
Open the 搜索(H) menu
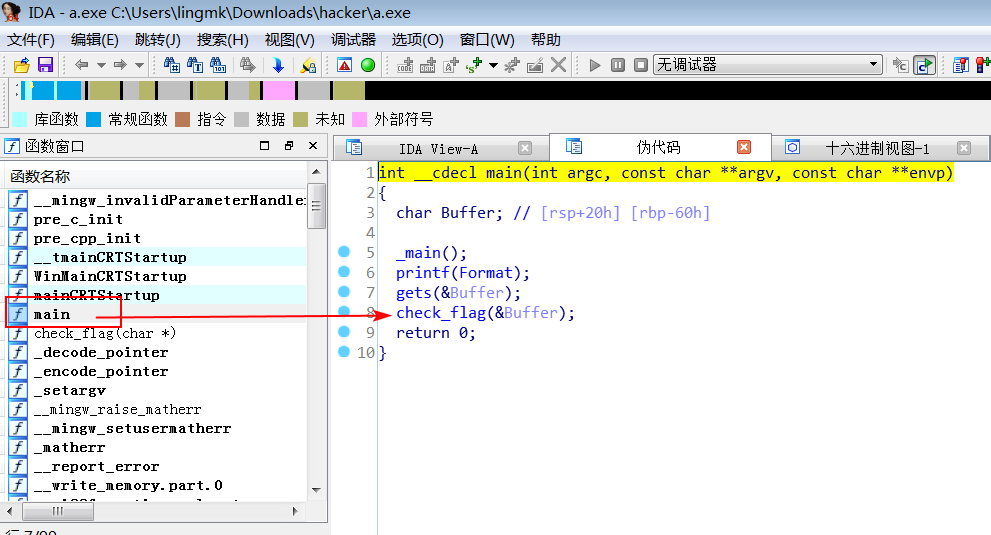pos(222,40)
